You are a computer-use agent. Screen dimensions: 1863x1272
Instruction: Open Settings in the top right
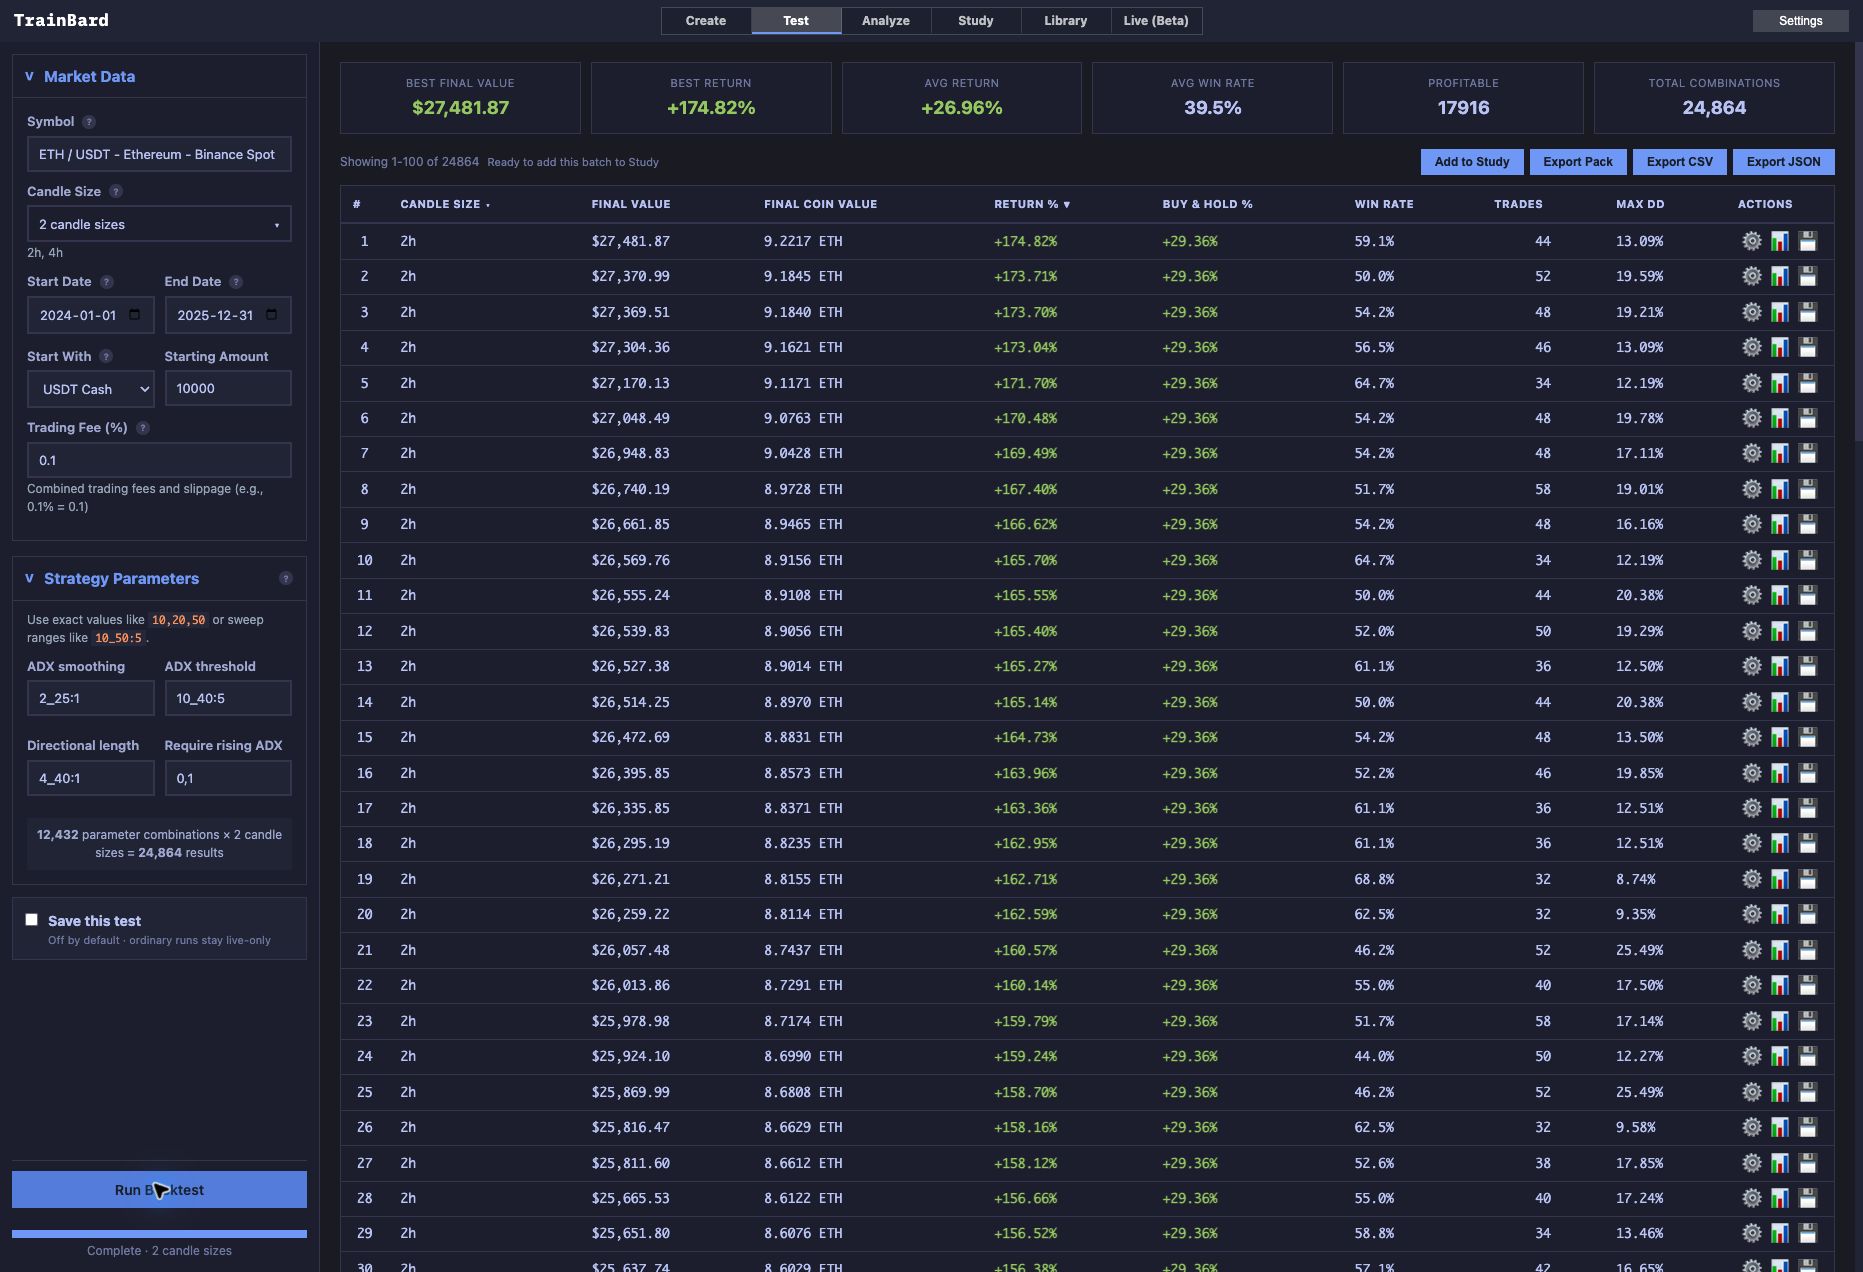pos(1800,21)
